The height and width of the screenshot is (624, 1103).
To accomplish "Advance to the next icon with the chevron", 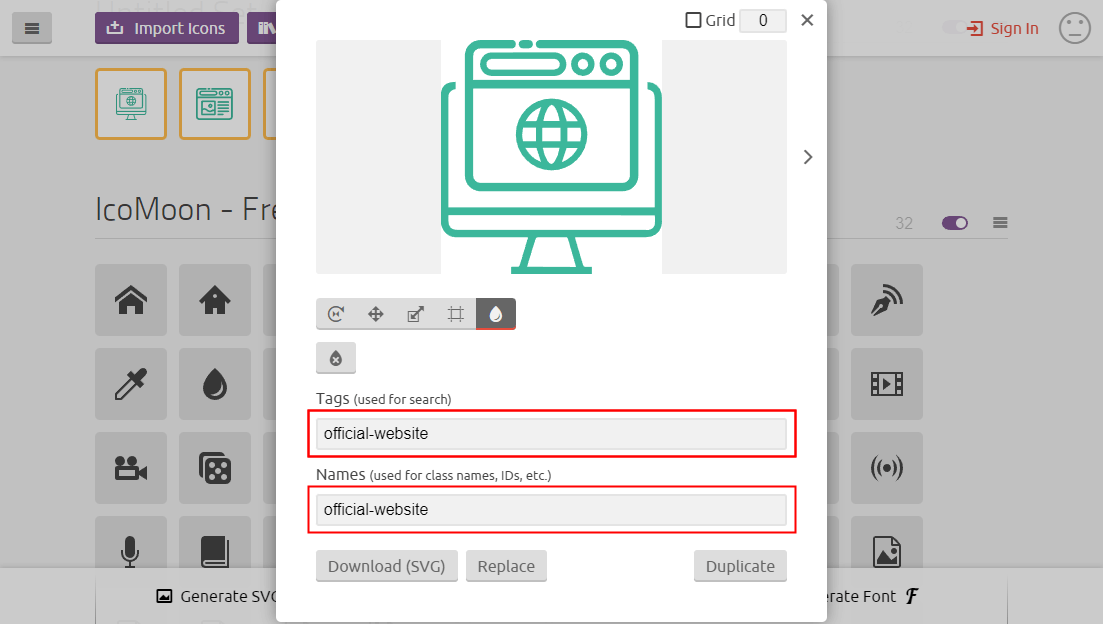I will tap(807, 157).
